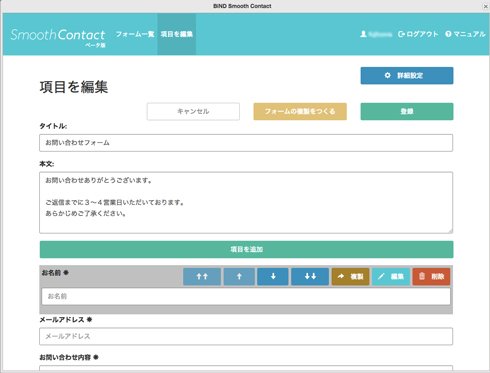Click the green 登録 button
Viewport: 490px width, 373px height.
point(407,111)
